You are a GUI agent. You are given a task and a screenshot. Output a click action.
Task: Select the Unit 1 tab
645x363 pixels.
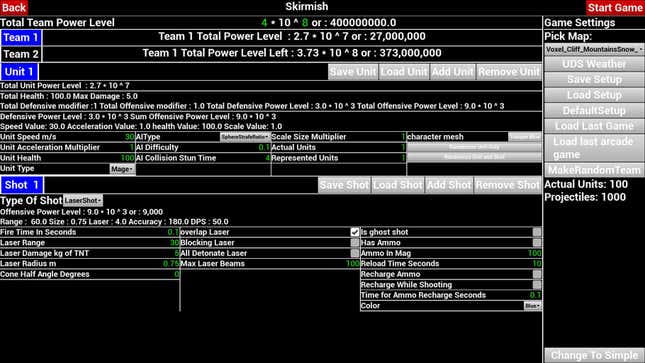[x=19, y=72]
